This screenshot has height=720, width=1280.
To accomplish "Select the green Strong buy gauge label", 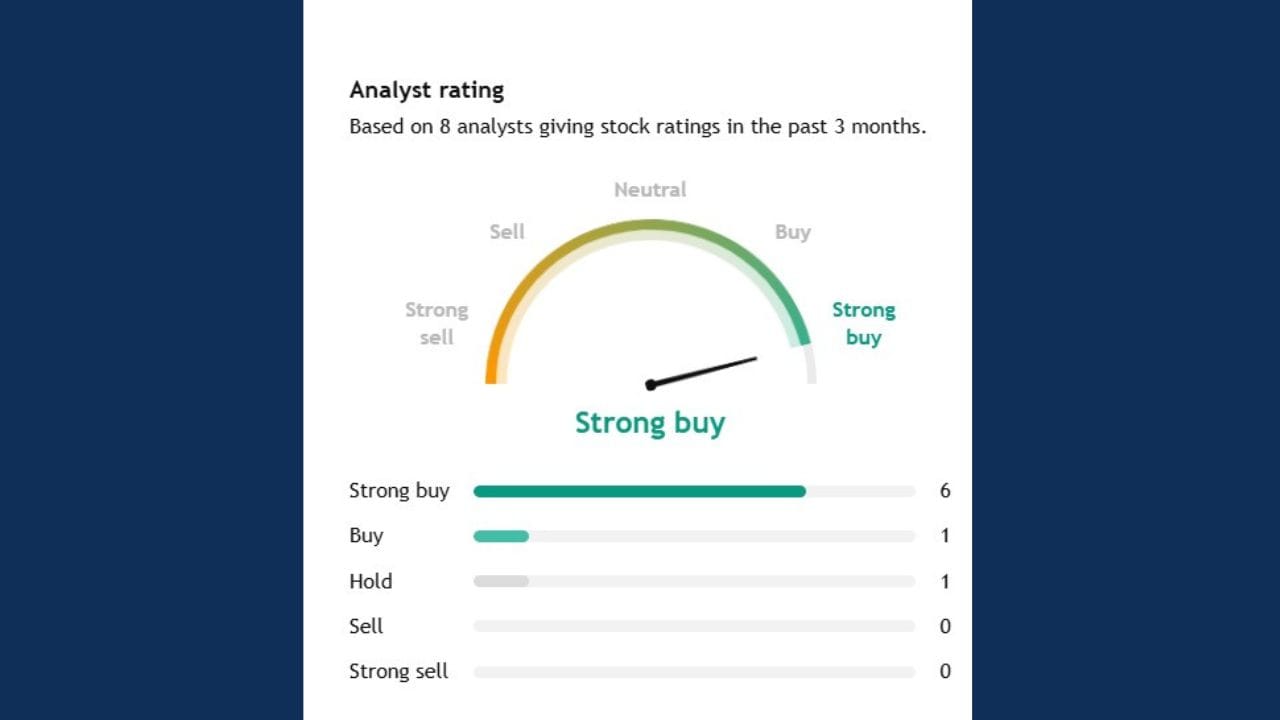I will 863,323.
